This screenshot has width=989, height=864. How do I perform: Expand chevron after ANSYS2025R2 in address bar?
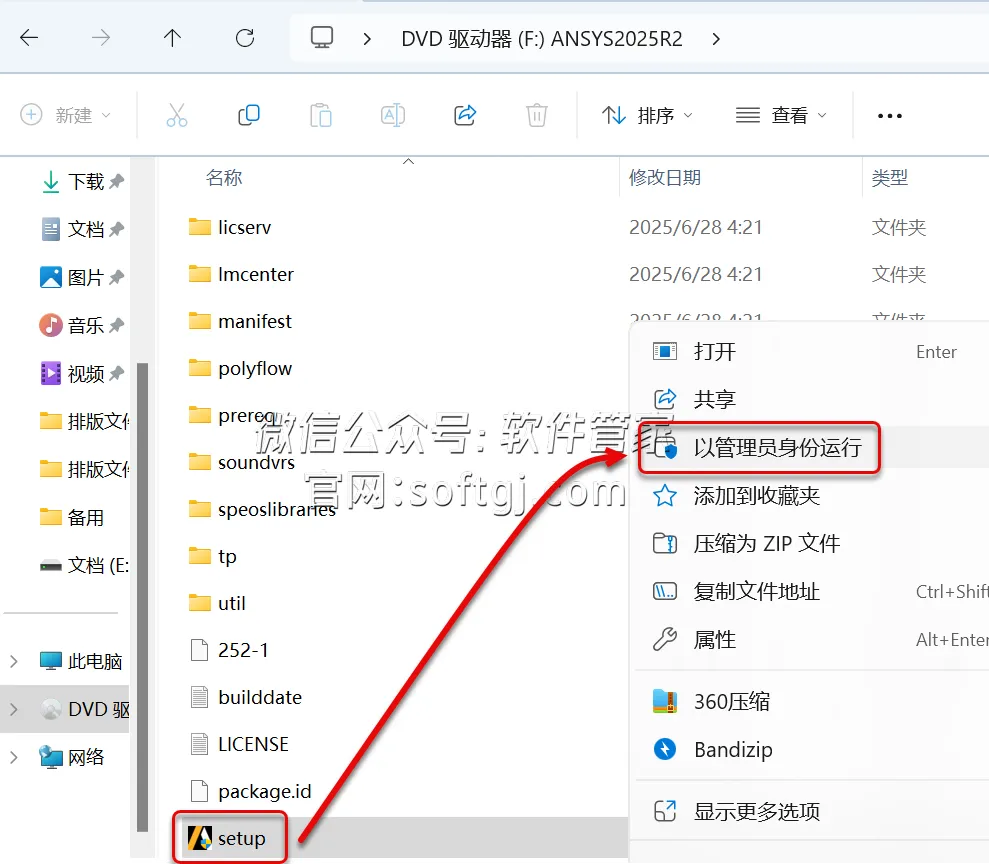(x=716, y=39)
